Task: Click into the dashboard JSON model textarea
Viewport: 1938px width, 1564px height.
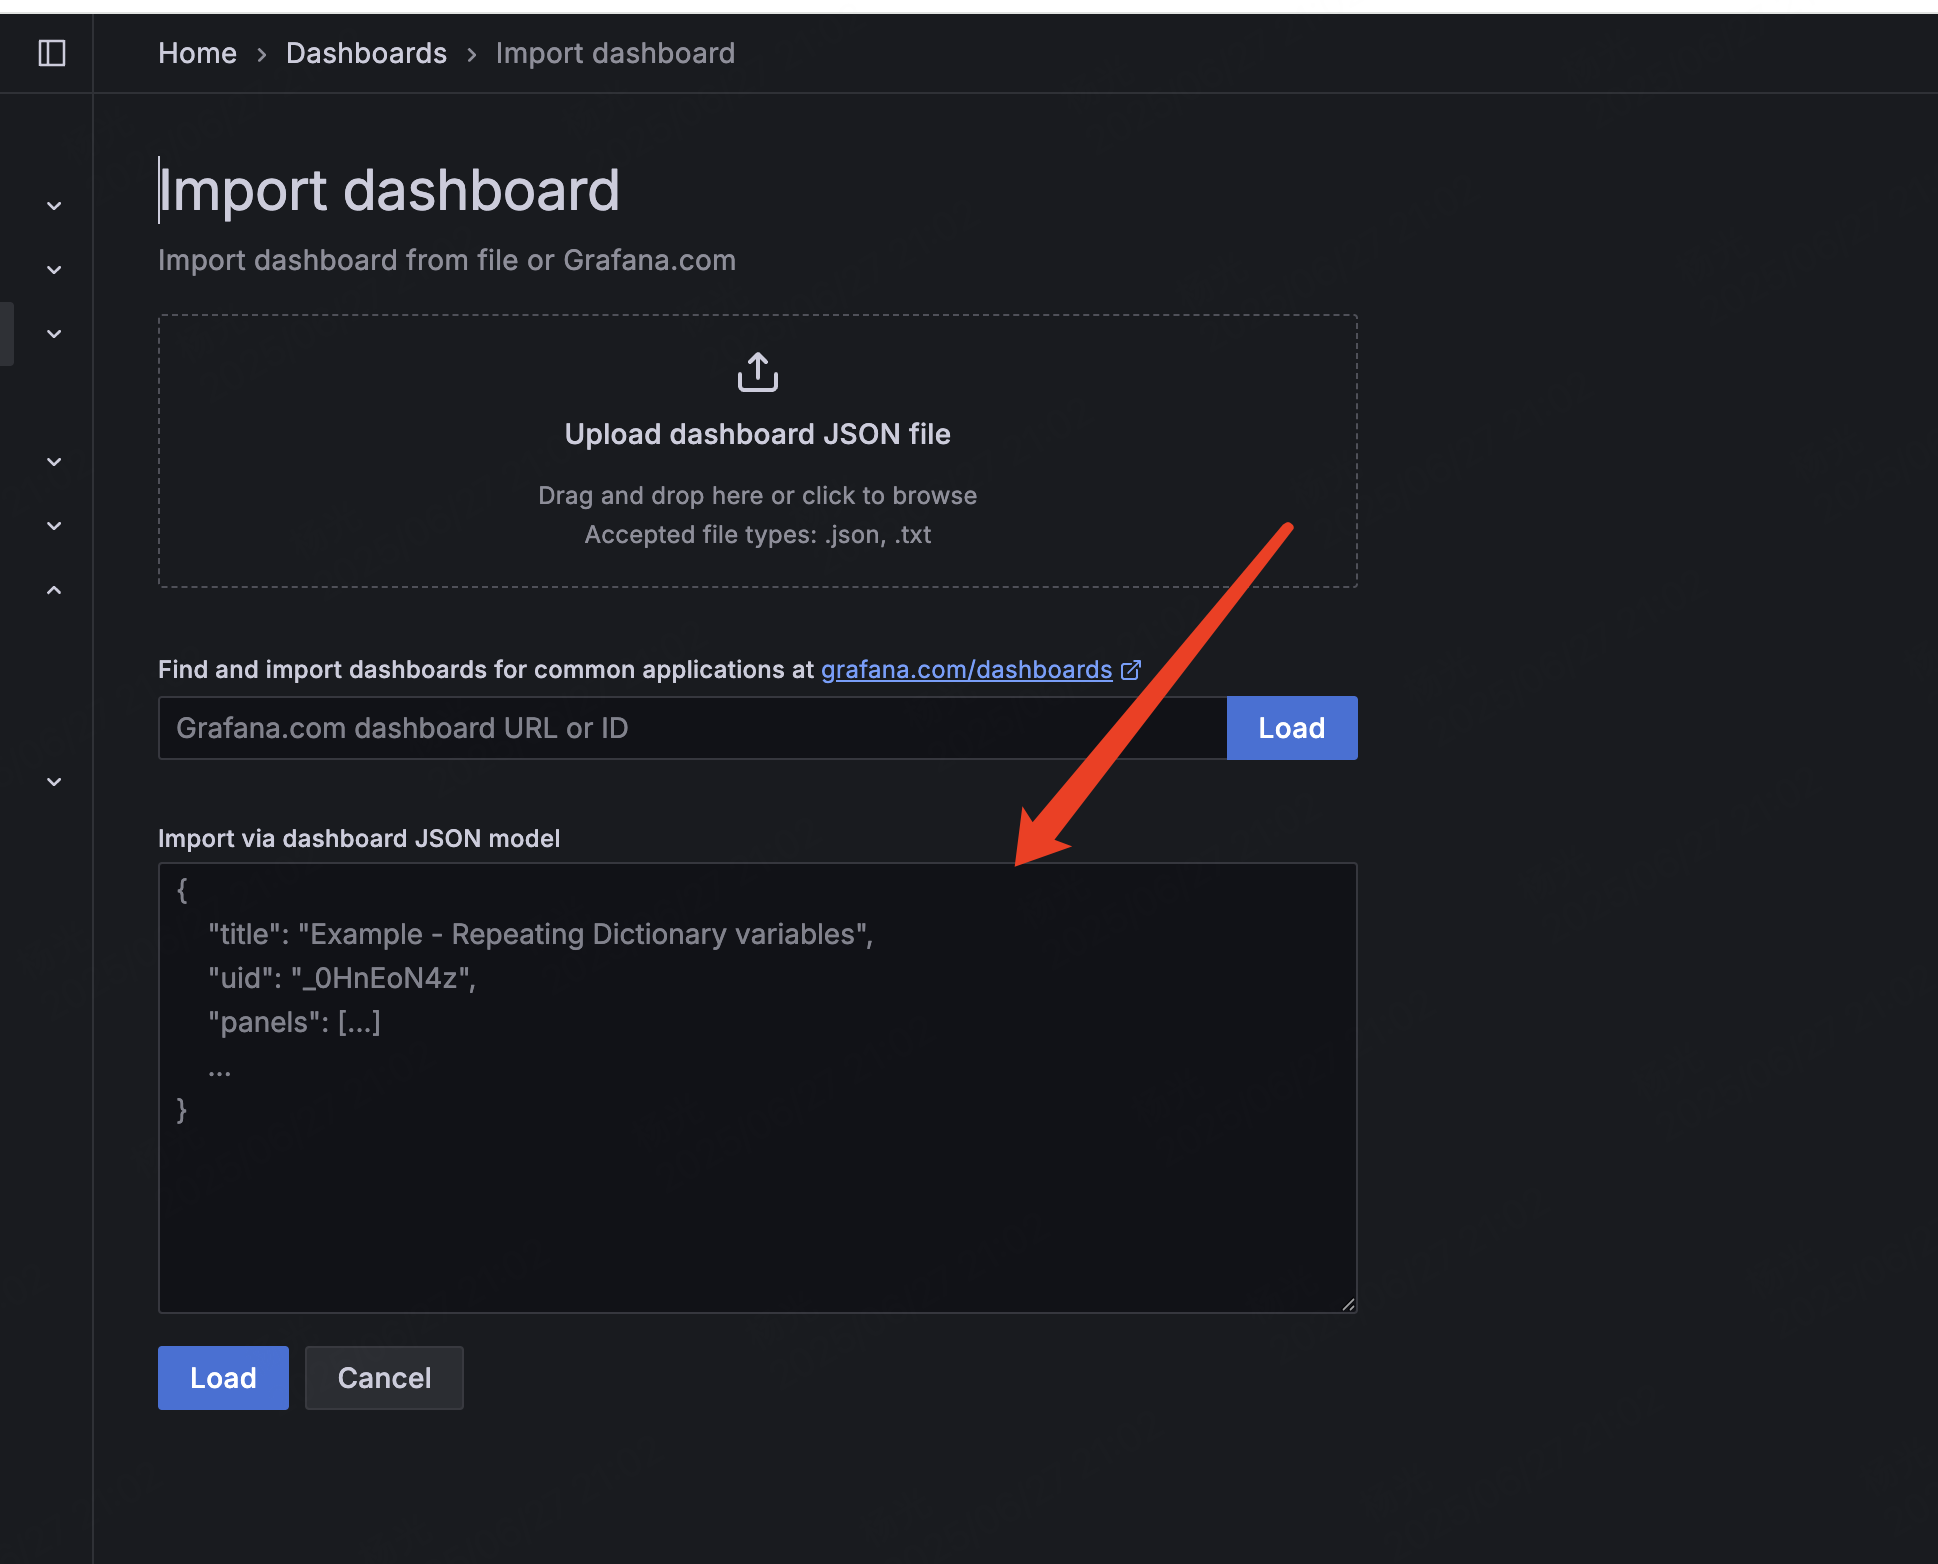Action: (758, 1088)
